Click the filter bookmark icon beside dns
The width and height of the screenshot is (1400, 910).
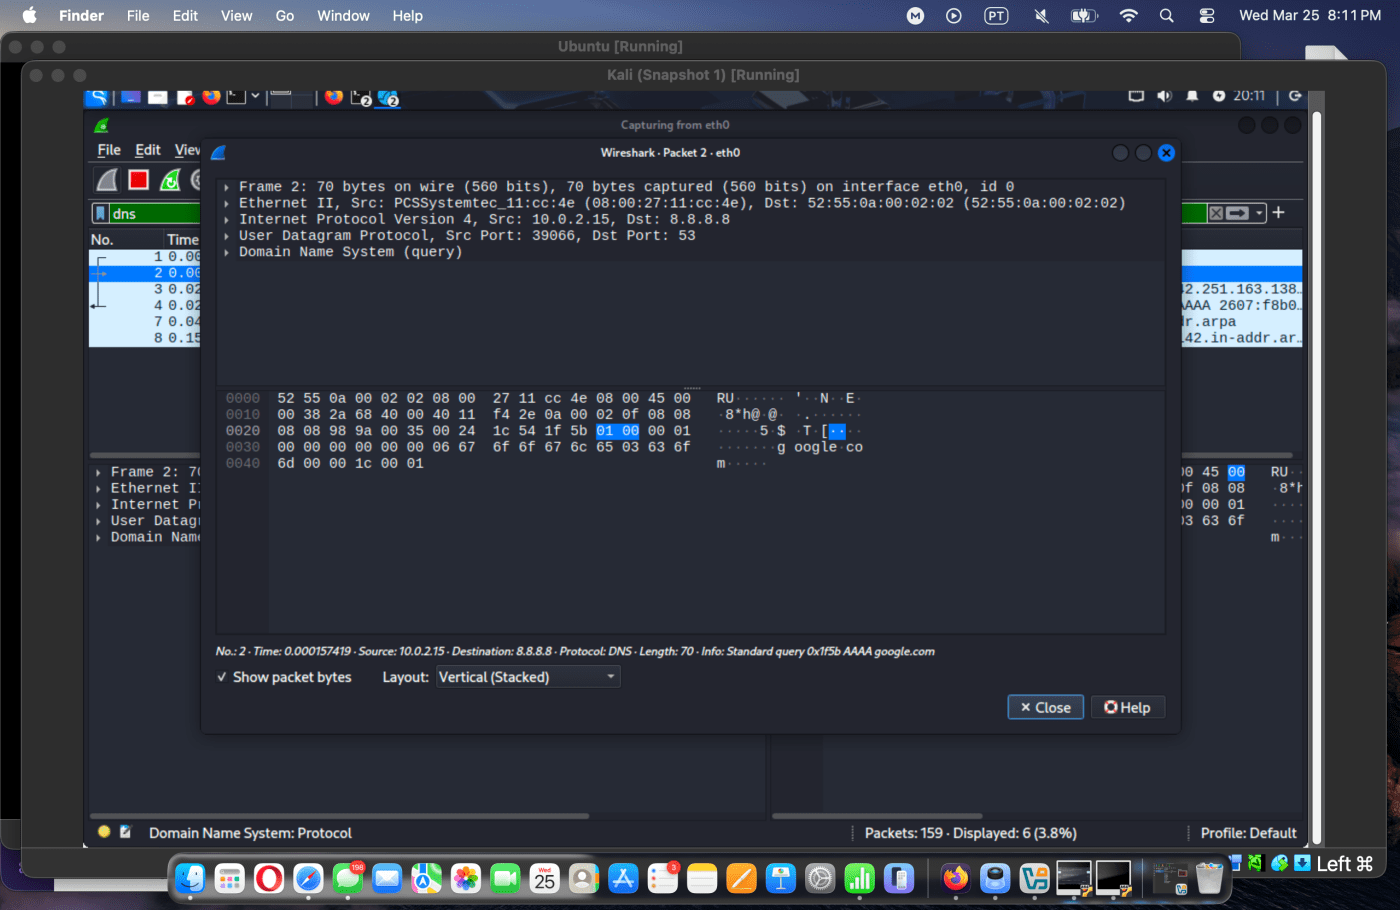[x=100, y=213]
